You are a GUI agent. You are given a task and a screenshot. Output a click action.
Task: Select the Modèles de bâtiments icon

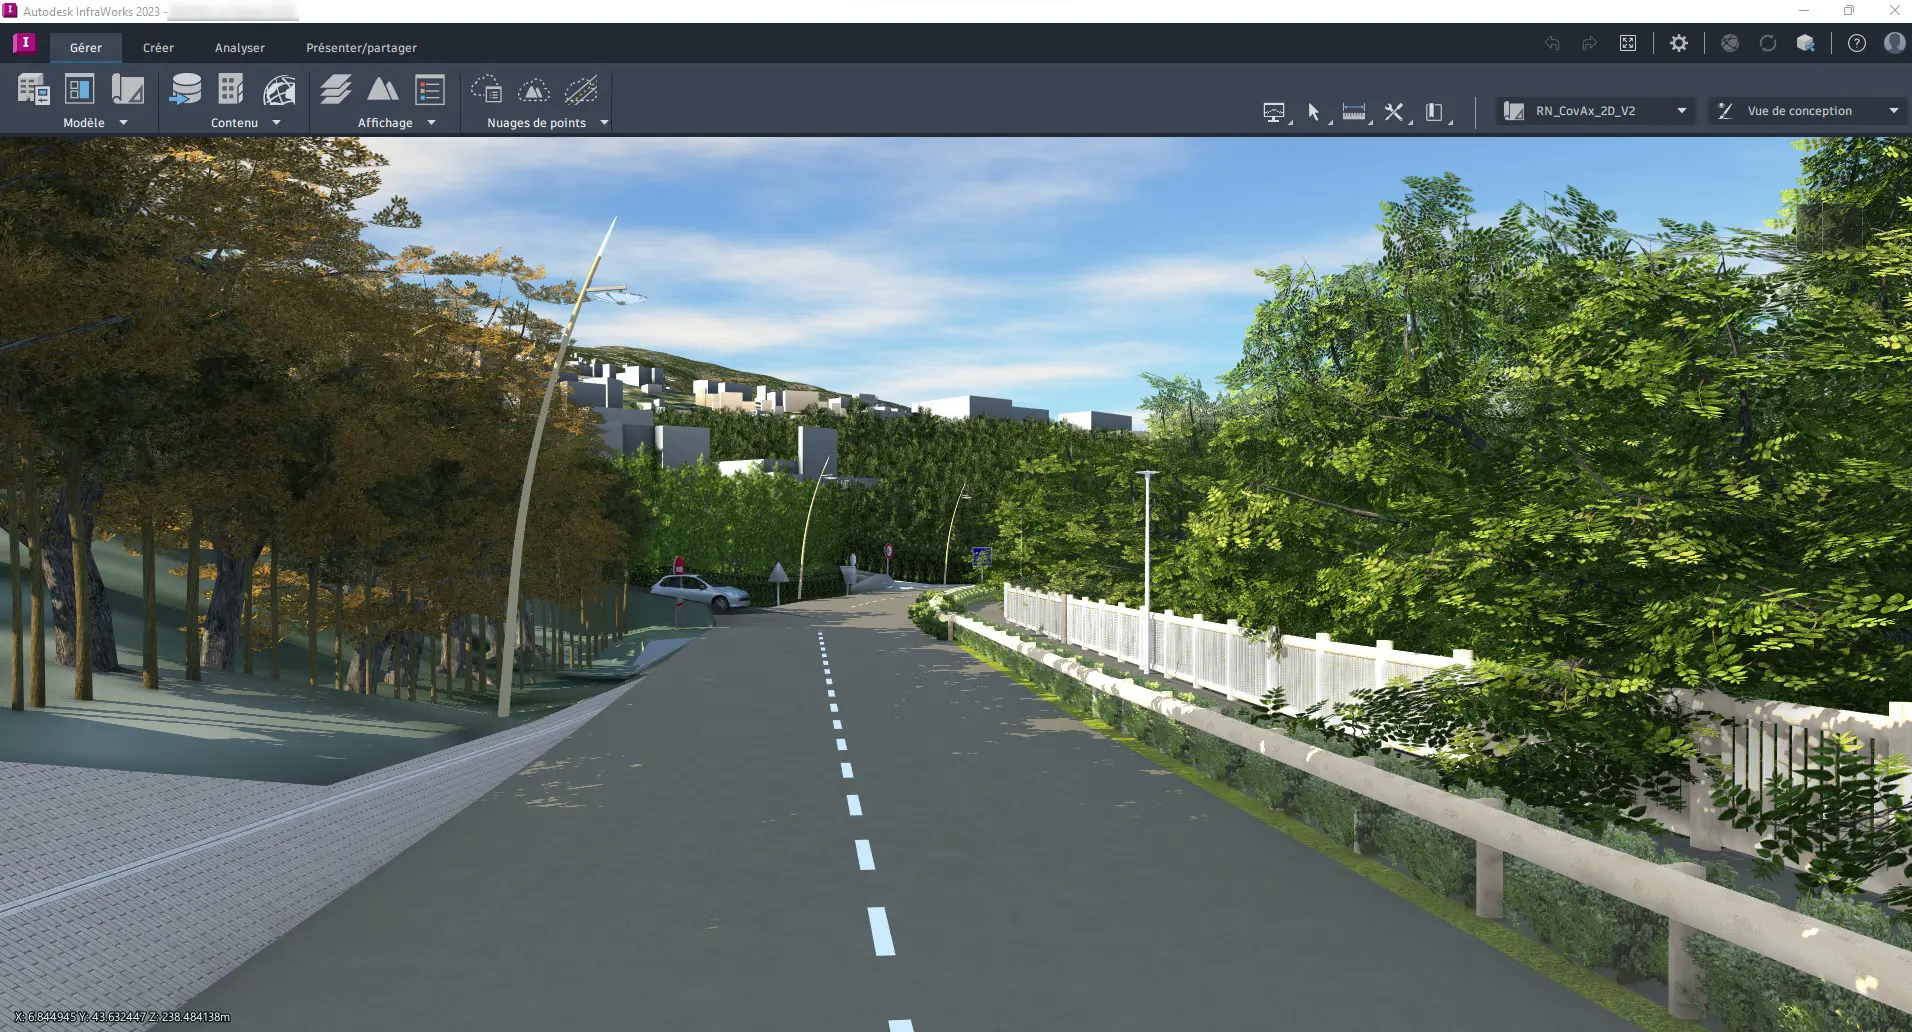click(x=231, y=90)
